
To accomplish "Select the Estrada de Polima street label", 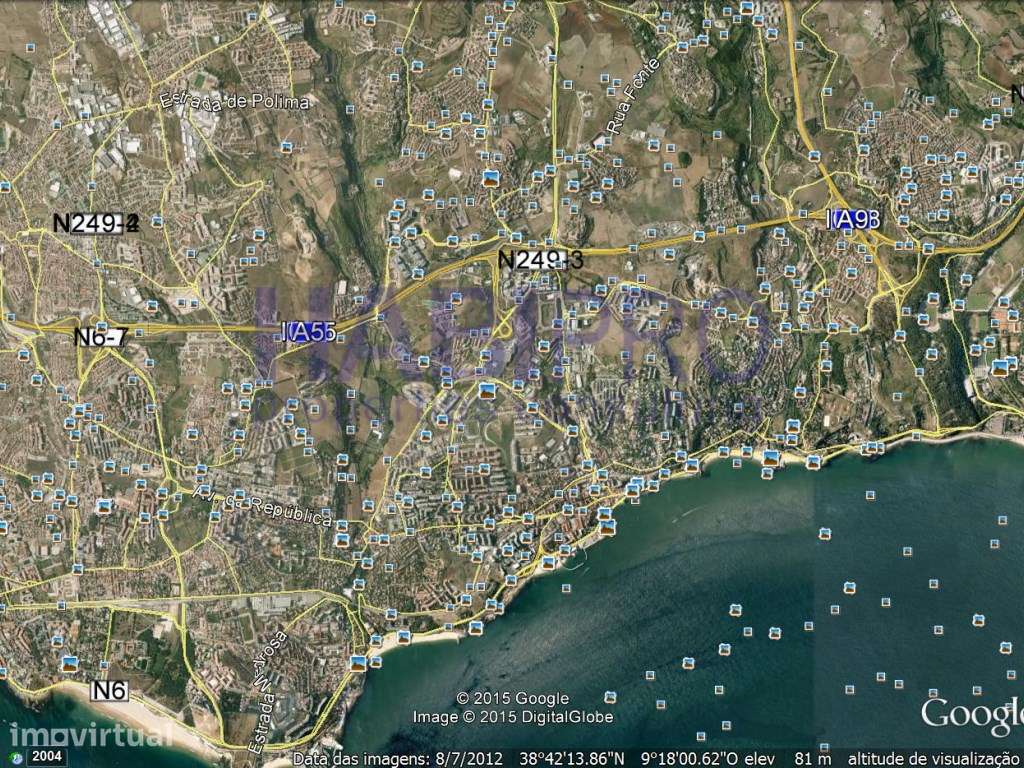I will tap(234, 103).
